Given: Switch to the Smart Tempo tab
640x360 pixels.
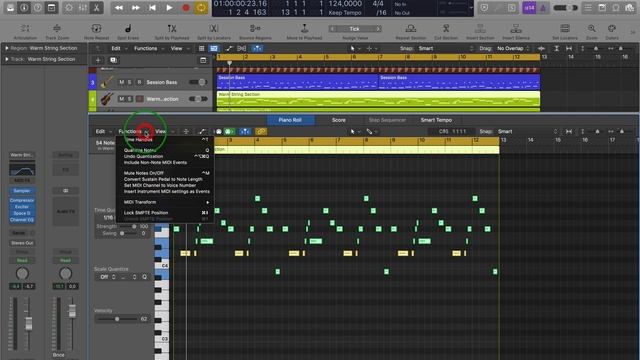Looking at the screenshot, I should tap(436, 120).
